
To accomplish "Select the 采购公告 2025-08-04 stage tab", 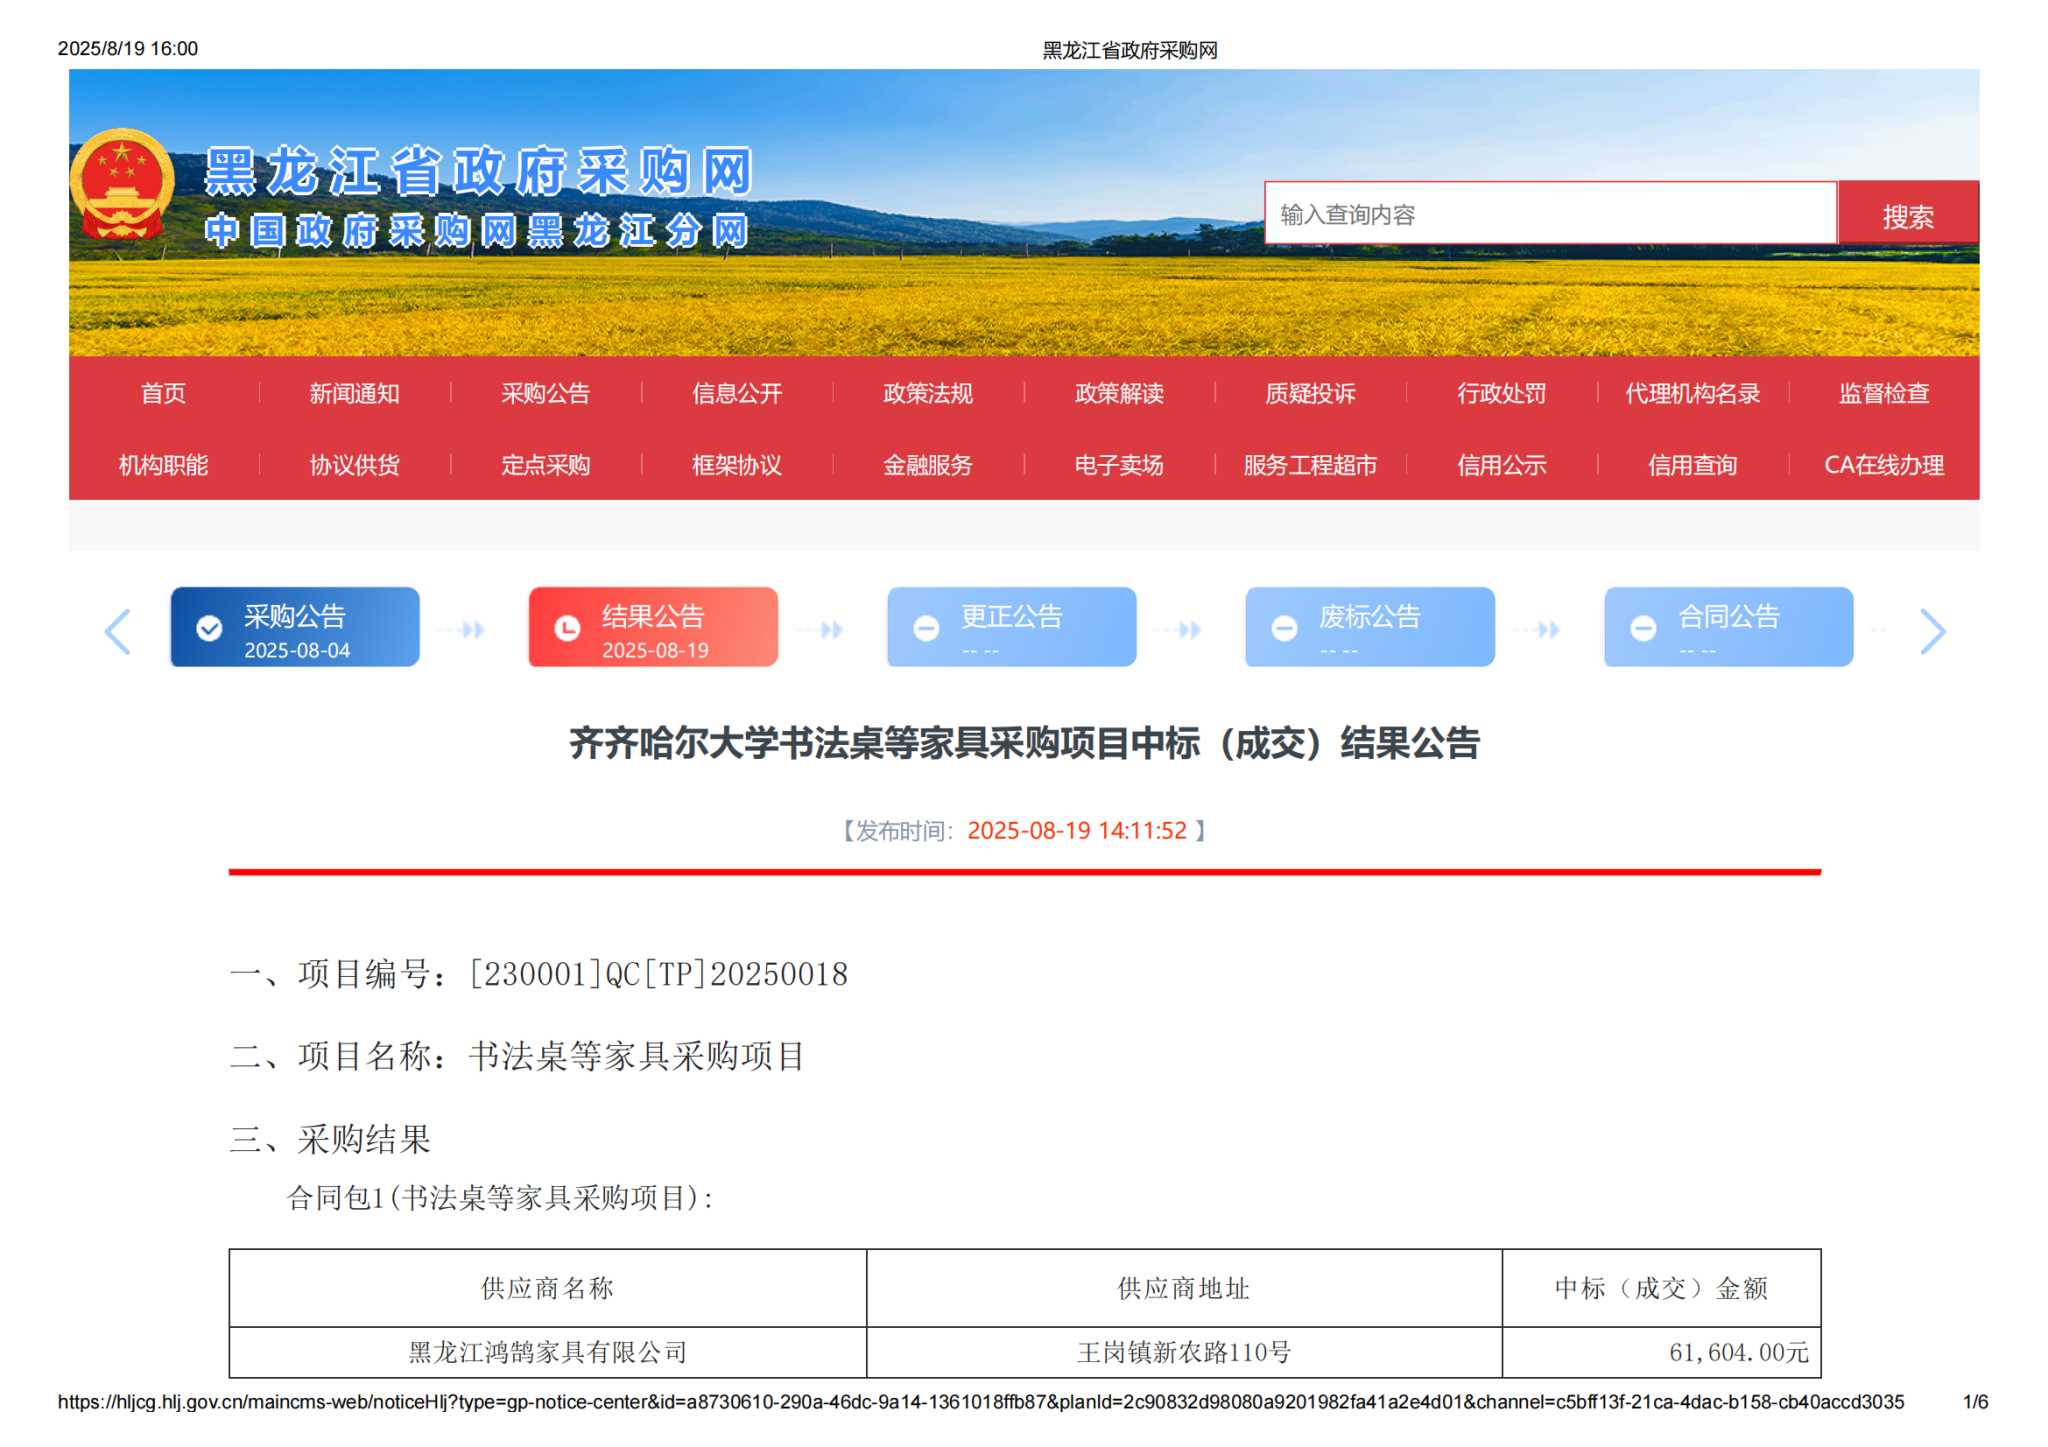I will click(295, 628).
